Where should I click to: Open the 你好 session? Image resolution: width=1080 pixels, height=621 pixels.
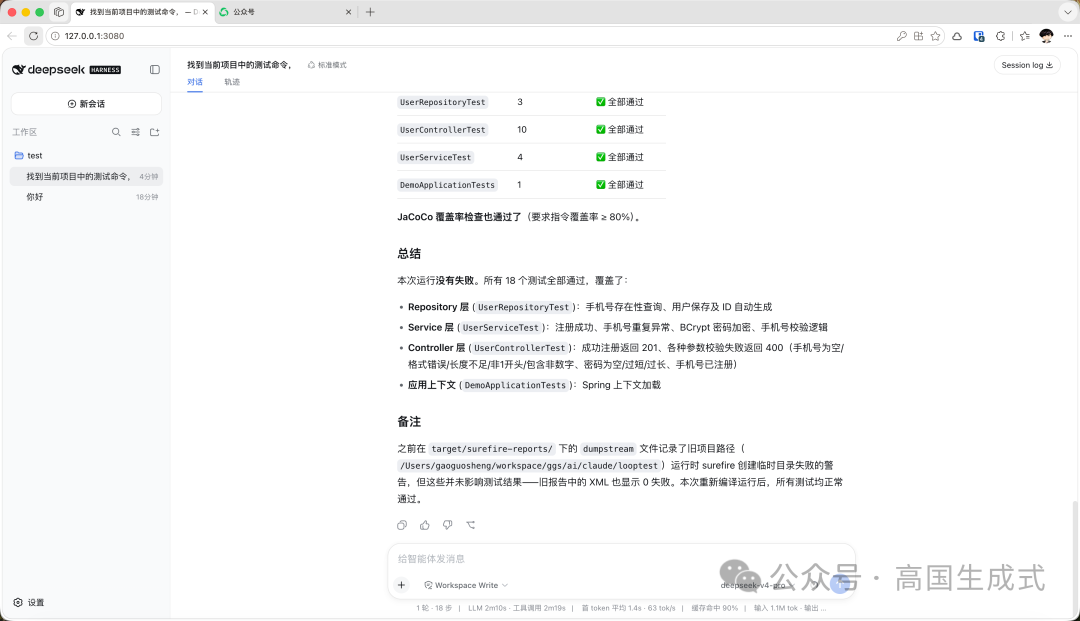(86, 197)
